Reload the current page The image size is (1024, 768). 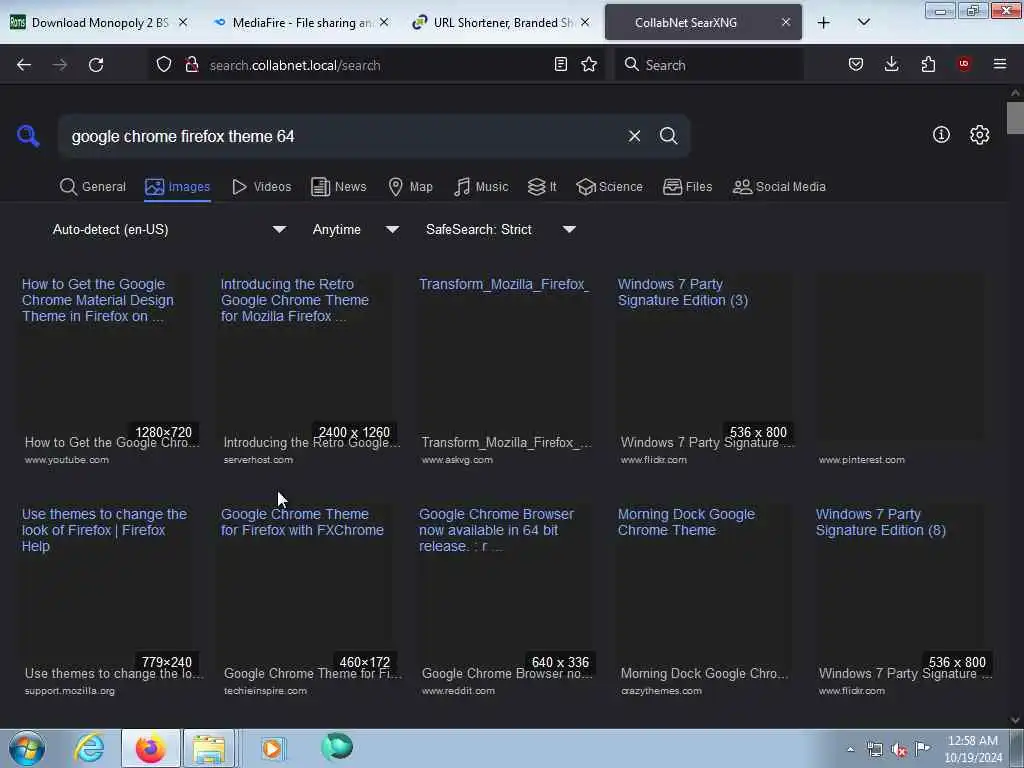[96, 65]
